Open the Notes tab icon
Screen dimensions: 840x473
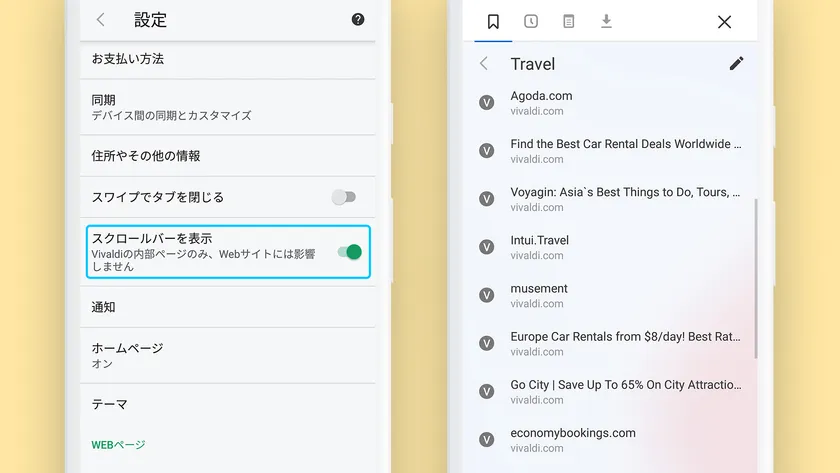pyautogui.click(x=569, y=21)
